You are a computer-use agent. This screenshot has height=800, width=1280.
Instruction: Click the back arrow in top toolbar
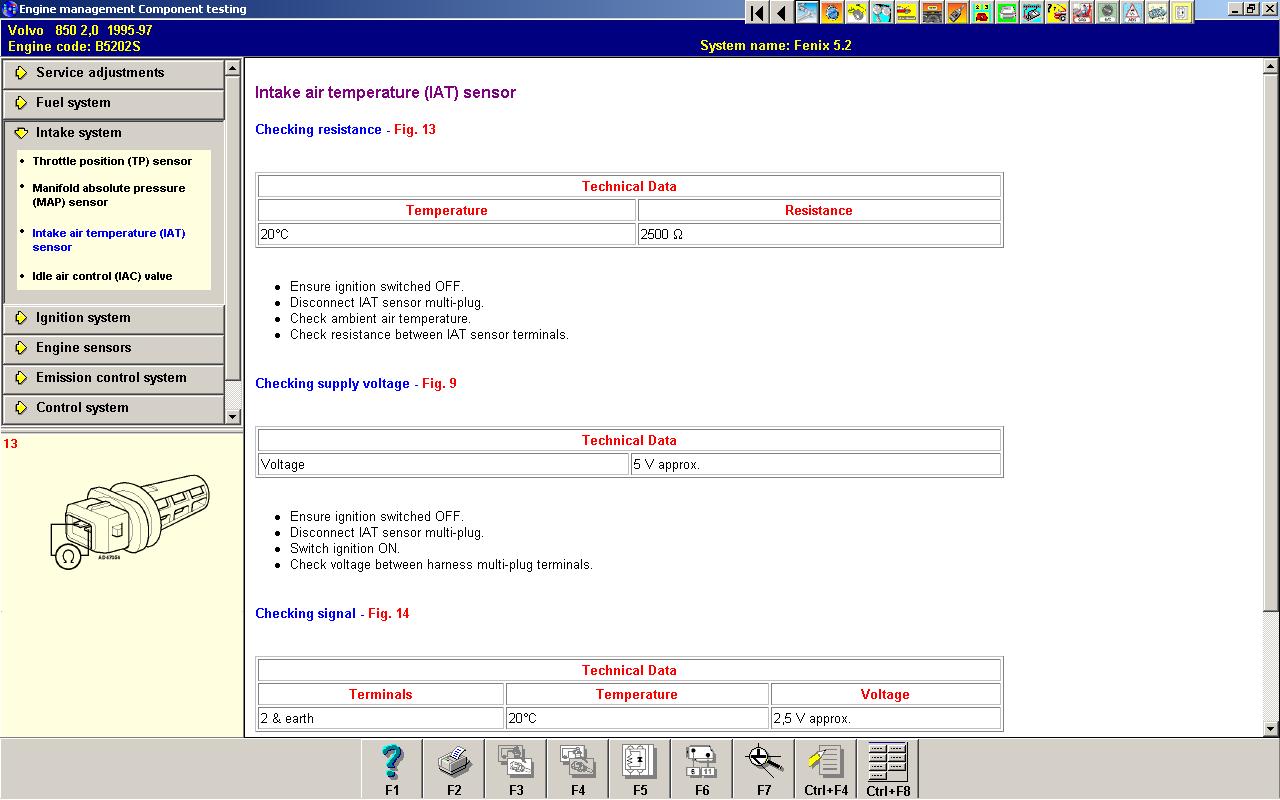781,13
